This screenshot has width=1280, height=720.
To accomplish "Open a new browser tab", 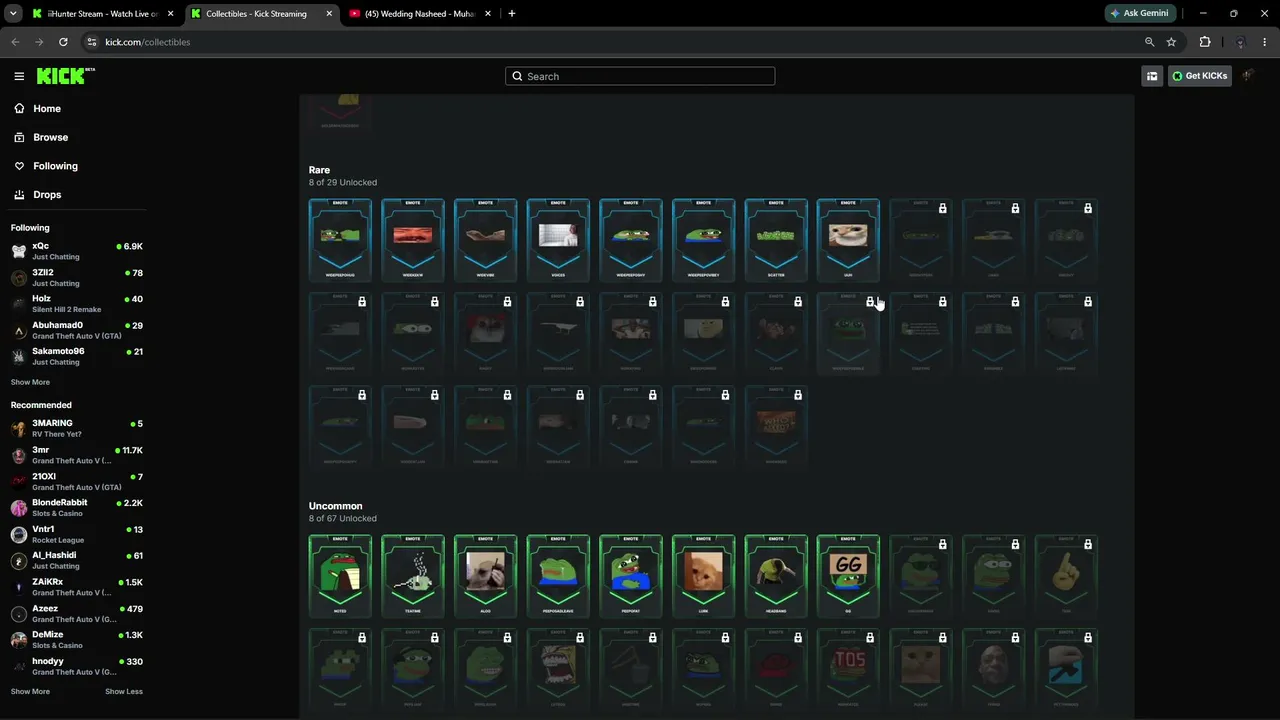I will pyautogui.click(x=512, y=14).
